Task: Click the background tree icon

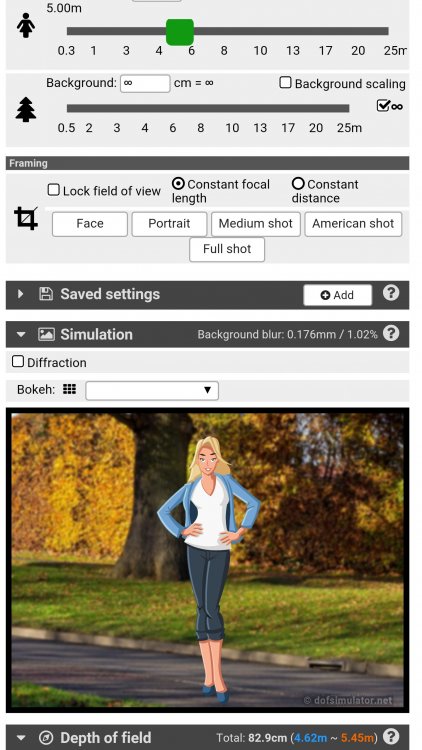Action: (x=26, y=110)
